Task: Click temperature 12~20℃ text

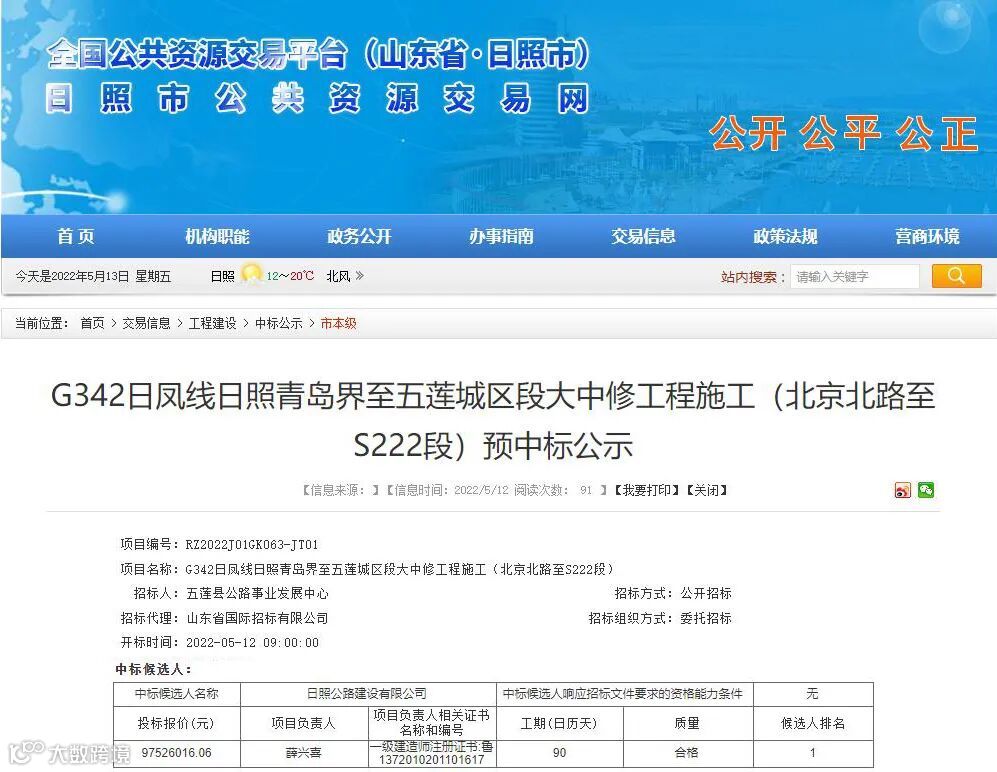Action: (290, 276)
